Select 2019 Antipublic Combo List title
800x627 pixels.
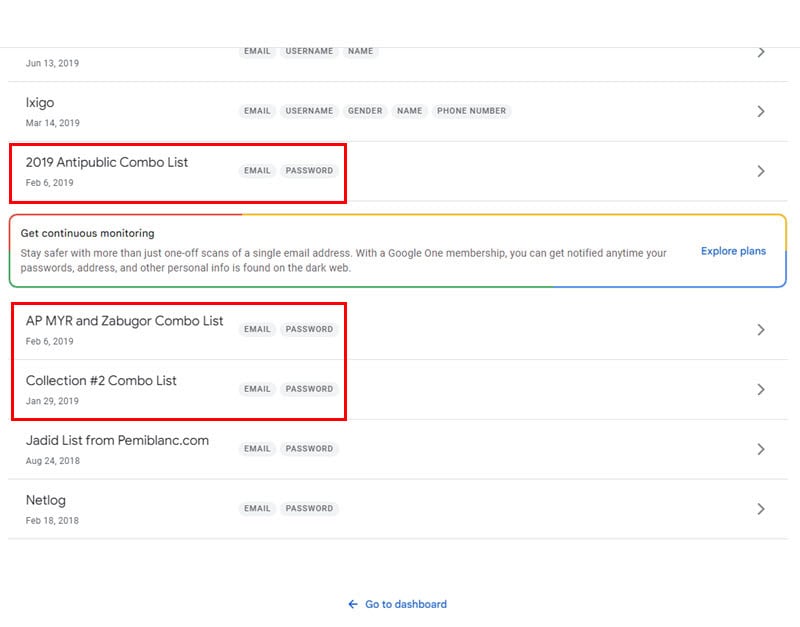[x=107, y=162]
